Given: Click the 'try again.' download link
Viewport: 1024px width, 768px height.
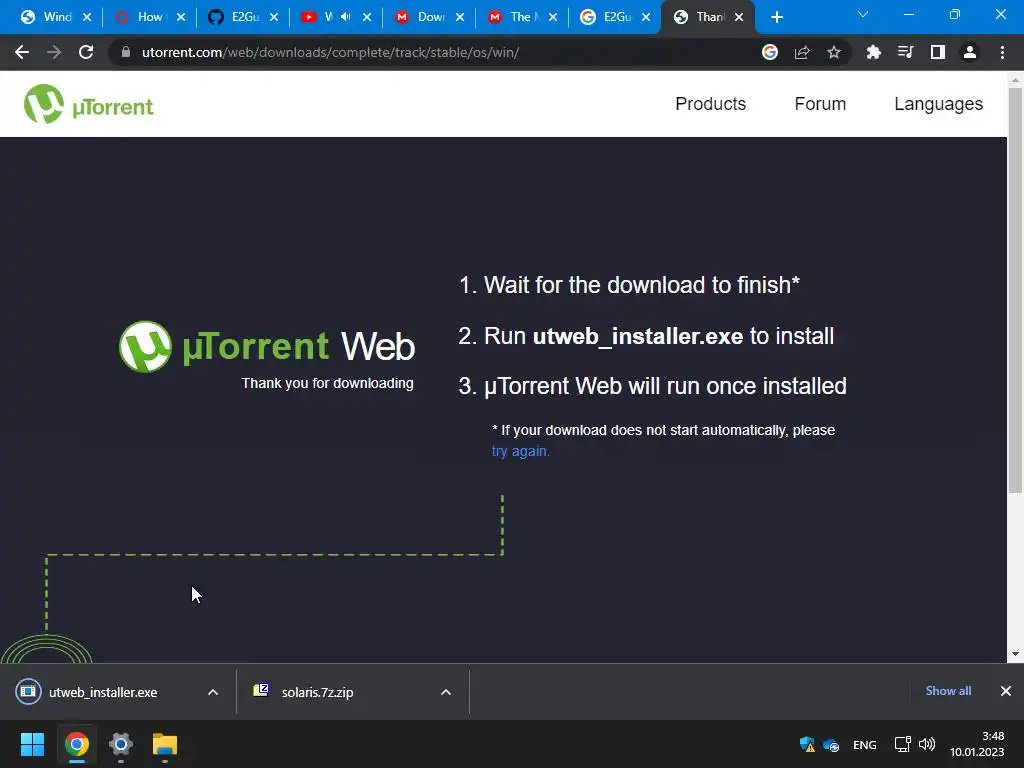Looking at the screenshot, I should [x=520, y=451].
